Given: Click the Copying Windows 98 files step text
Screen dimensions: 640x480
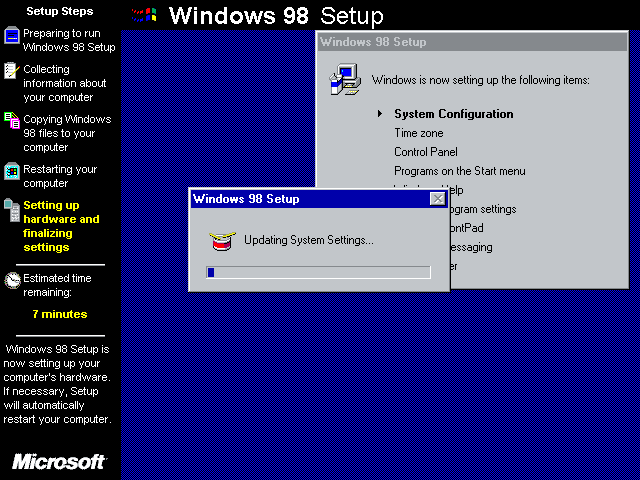Looking at the screenshot, I should point(67,133).
